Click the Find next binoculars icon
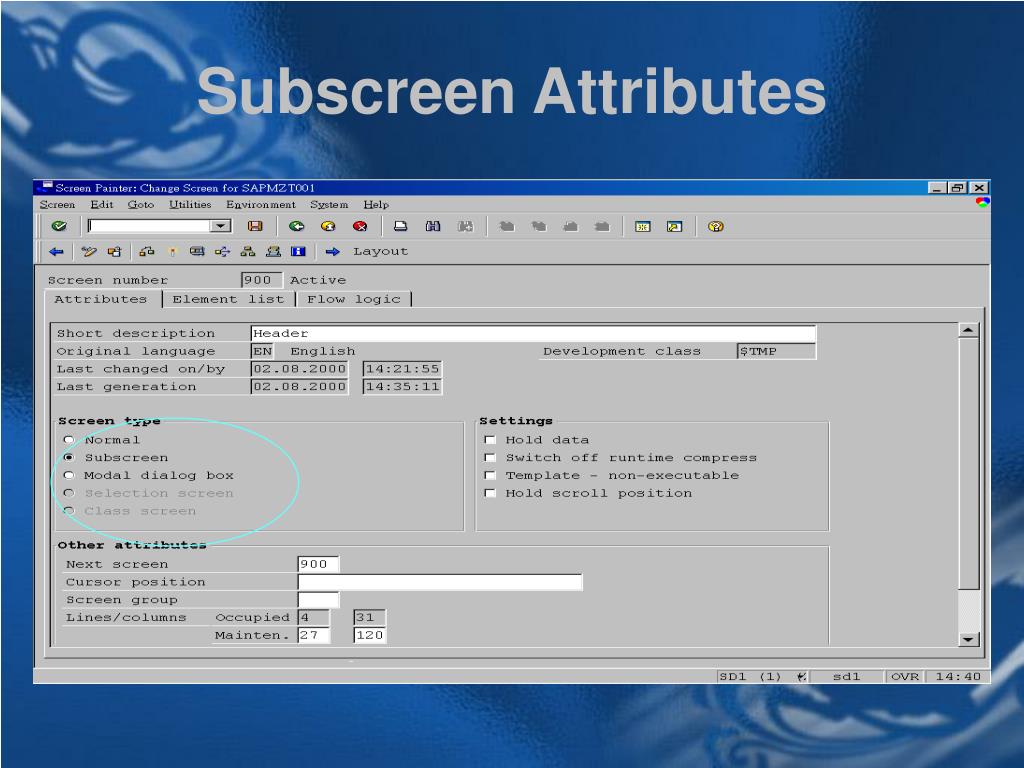 pyautogui.click(x=465, y=226)
